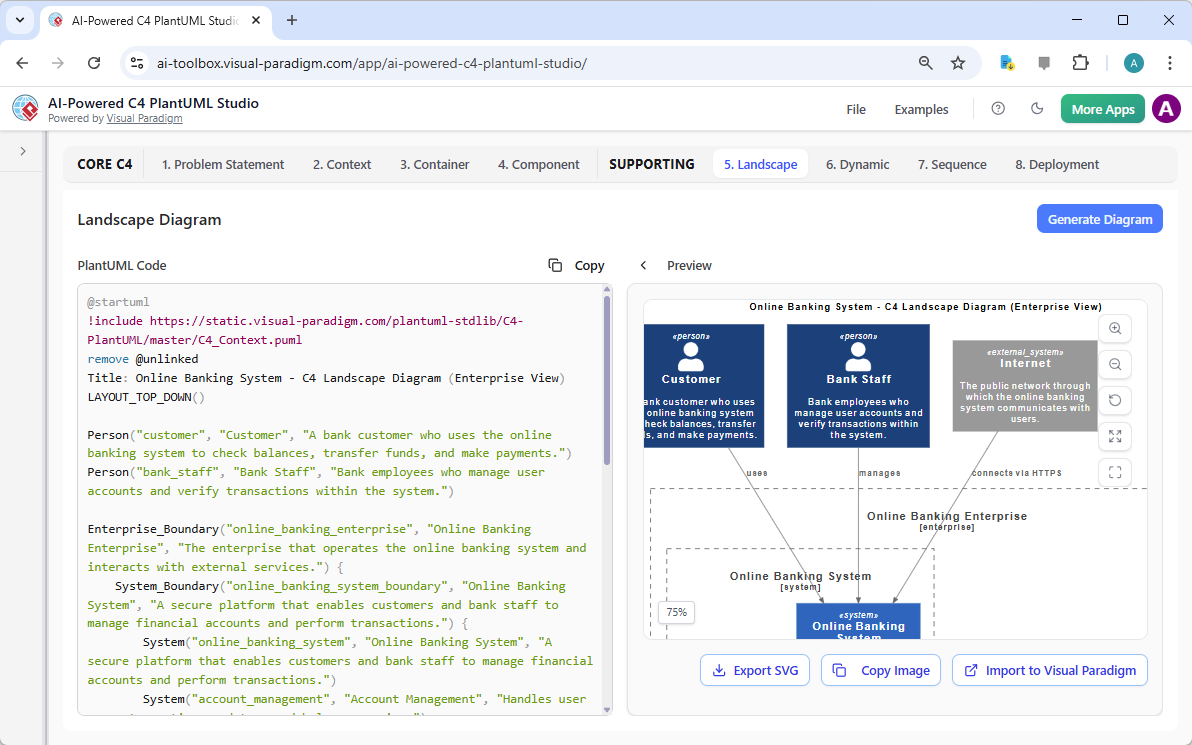This screenshot has width=1192, height=745.
Task: Collapse the Preview panel with the chevron
Action: tap(643, 265)
